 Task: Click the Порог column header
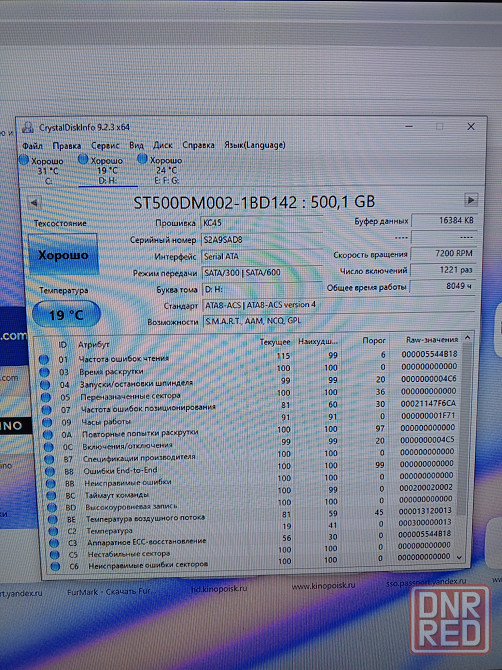click(x=374, y=341)
